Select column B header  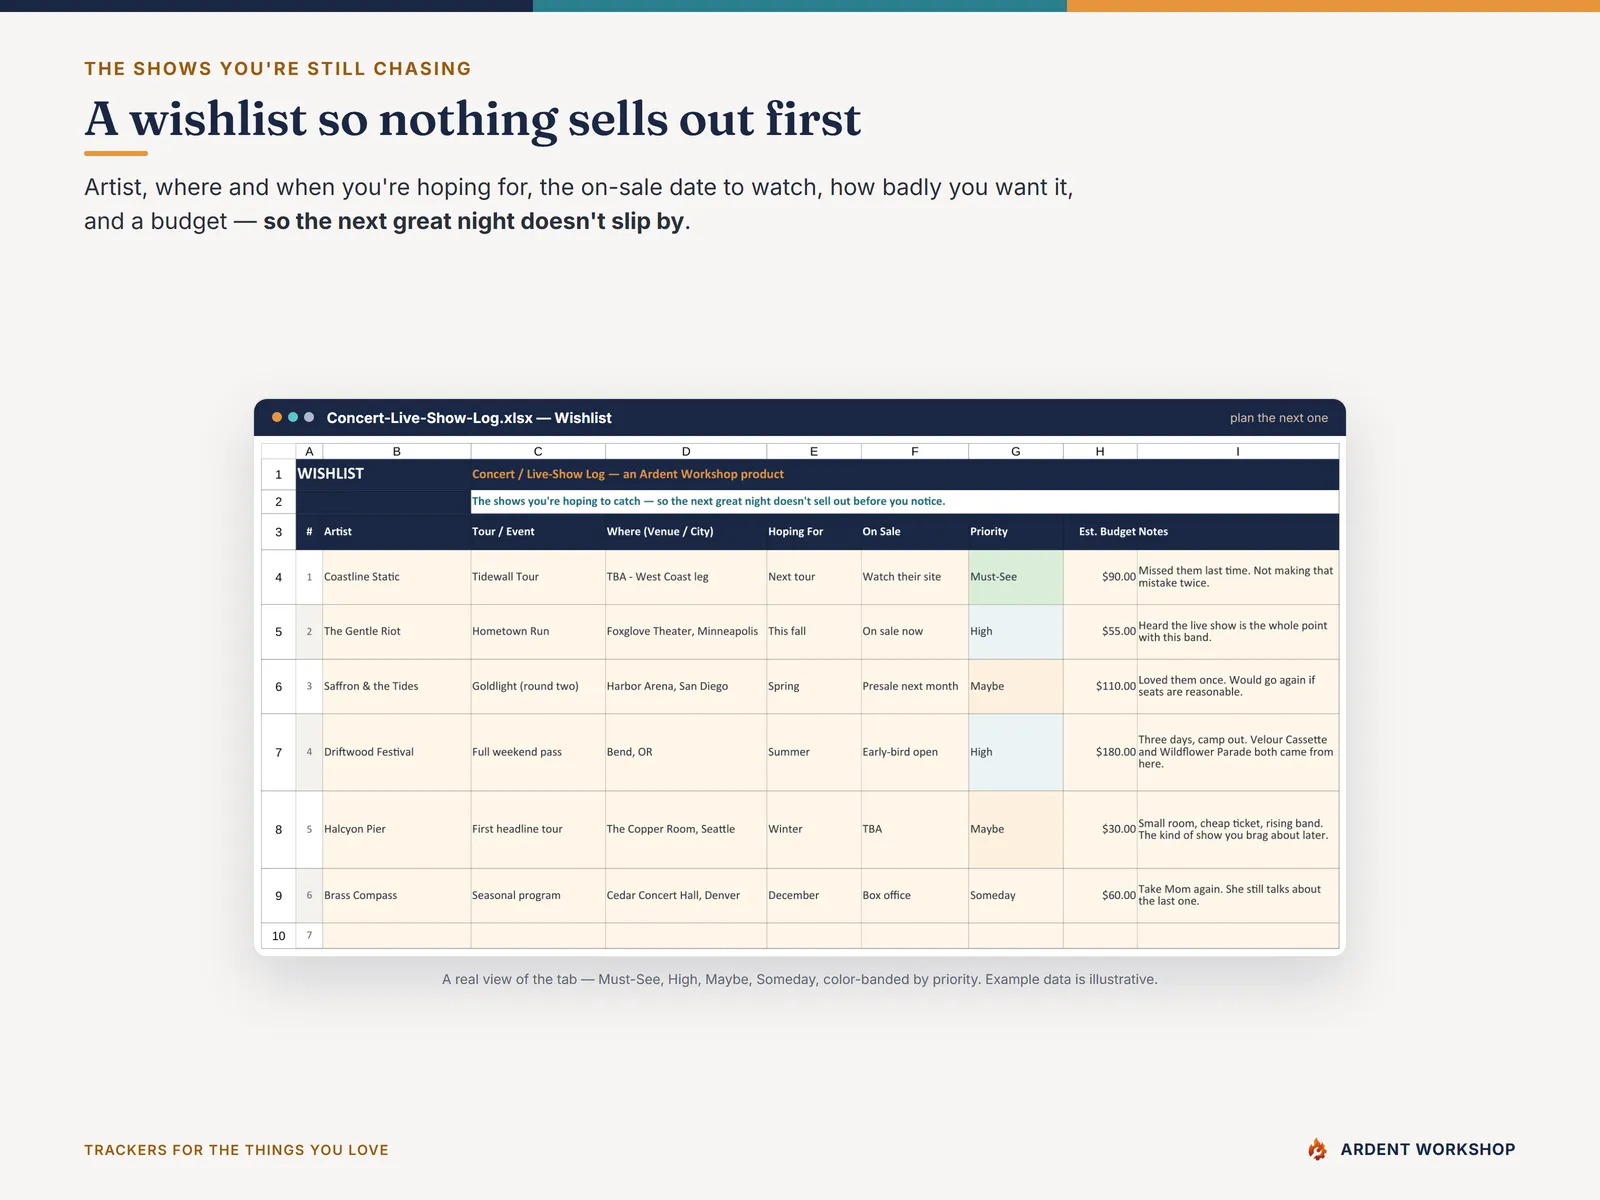click(x=397, y=451)
